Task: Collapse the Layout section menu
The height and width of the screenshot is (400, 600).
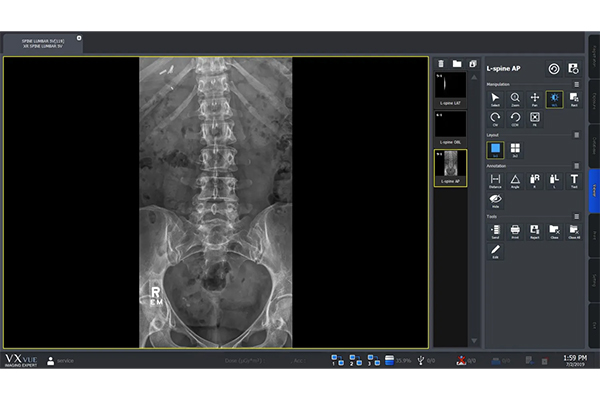Action: point(577,135)
